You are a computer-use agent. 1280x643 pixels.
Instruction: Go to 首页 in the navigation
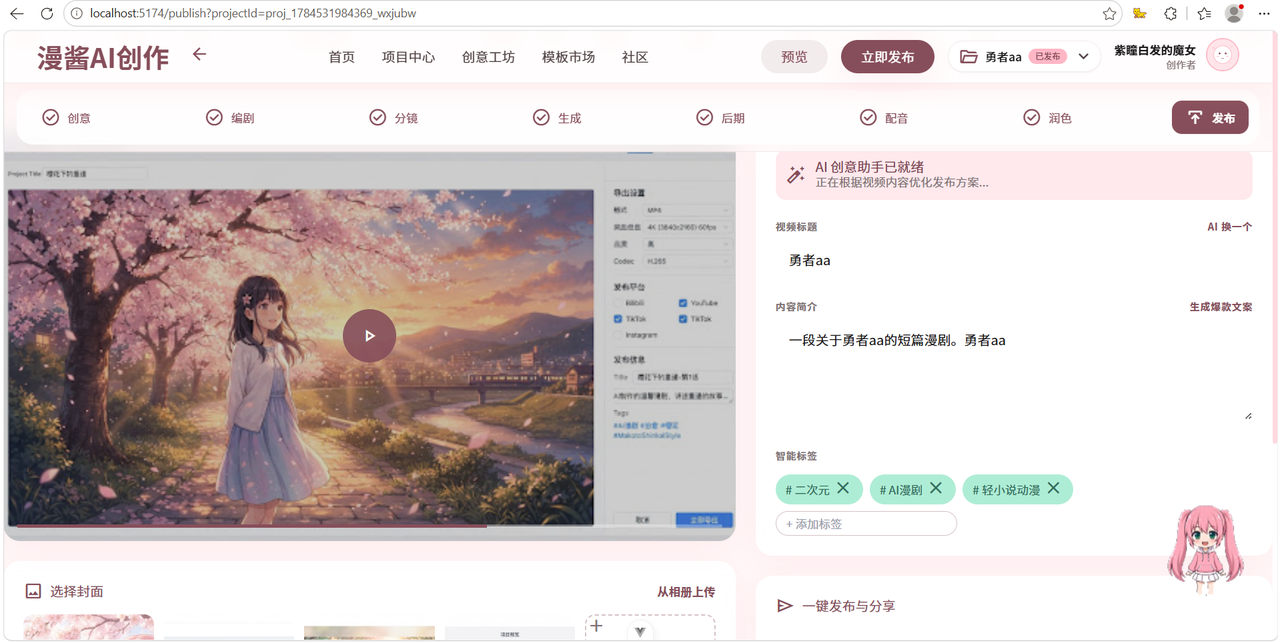click(x=342, y=57)
